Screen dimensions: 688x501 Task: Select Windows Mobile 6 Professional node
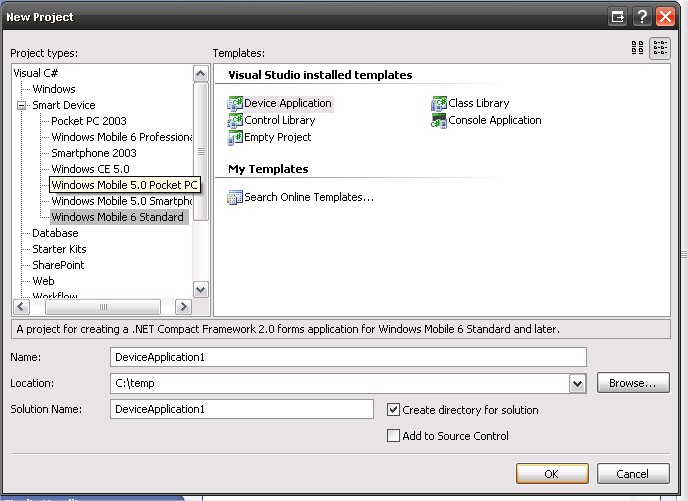pos(122,137)
